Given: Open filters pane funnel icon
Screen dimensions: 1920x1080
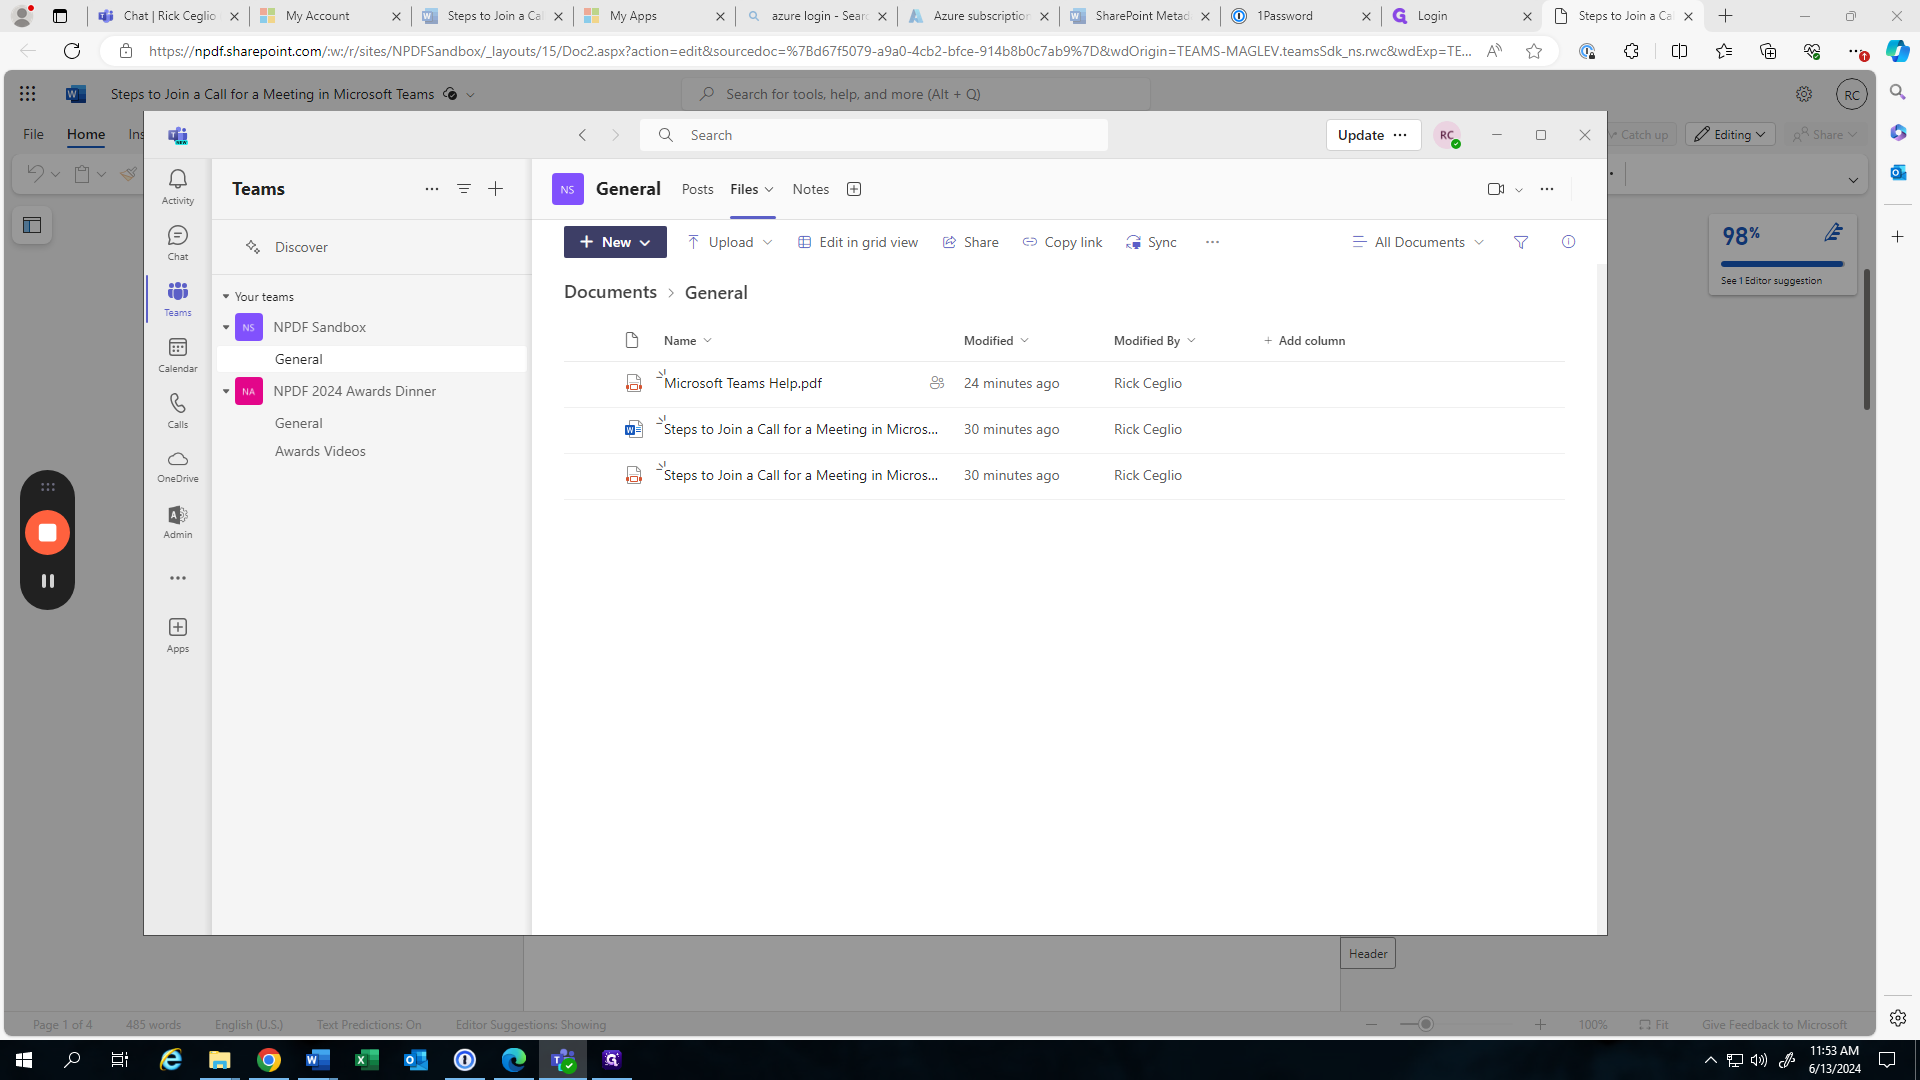Looking at the screenshot, I should (1521, 242).
